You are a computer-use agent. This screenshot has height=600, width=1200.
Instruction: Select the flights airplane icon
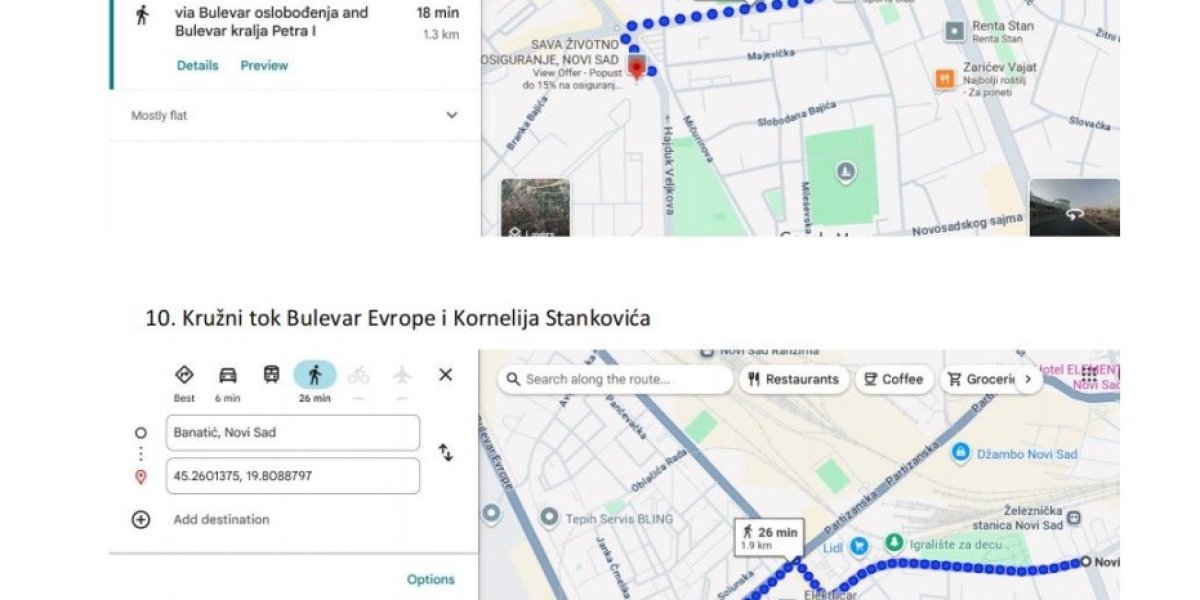pyautogui.click(x=402, y=375)
